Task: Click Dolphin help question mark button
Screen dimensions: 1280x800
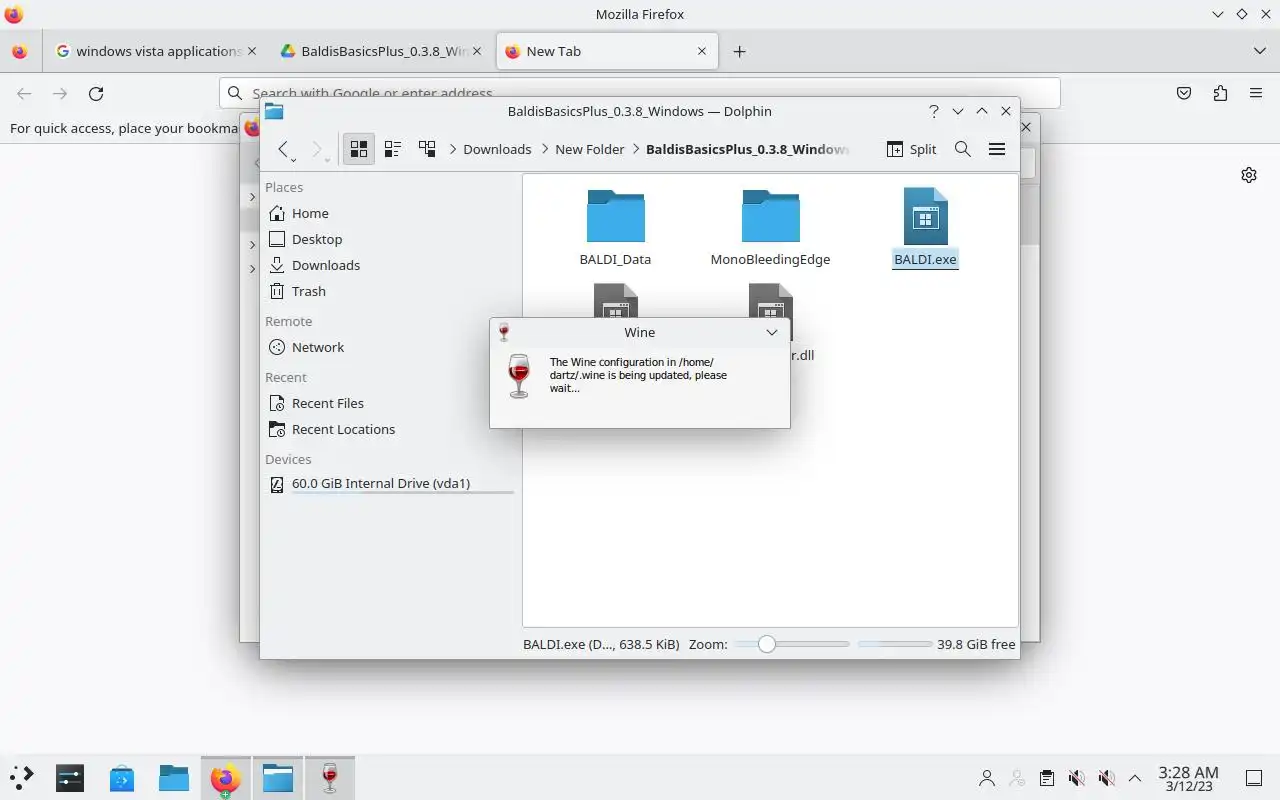Action: (933, 111)
